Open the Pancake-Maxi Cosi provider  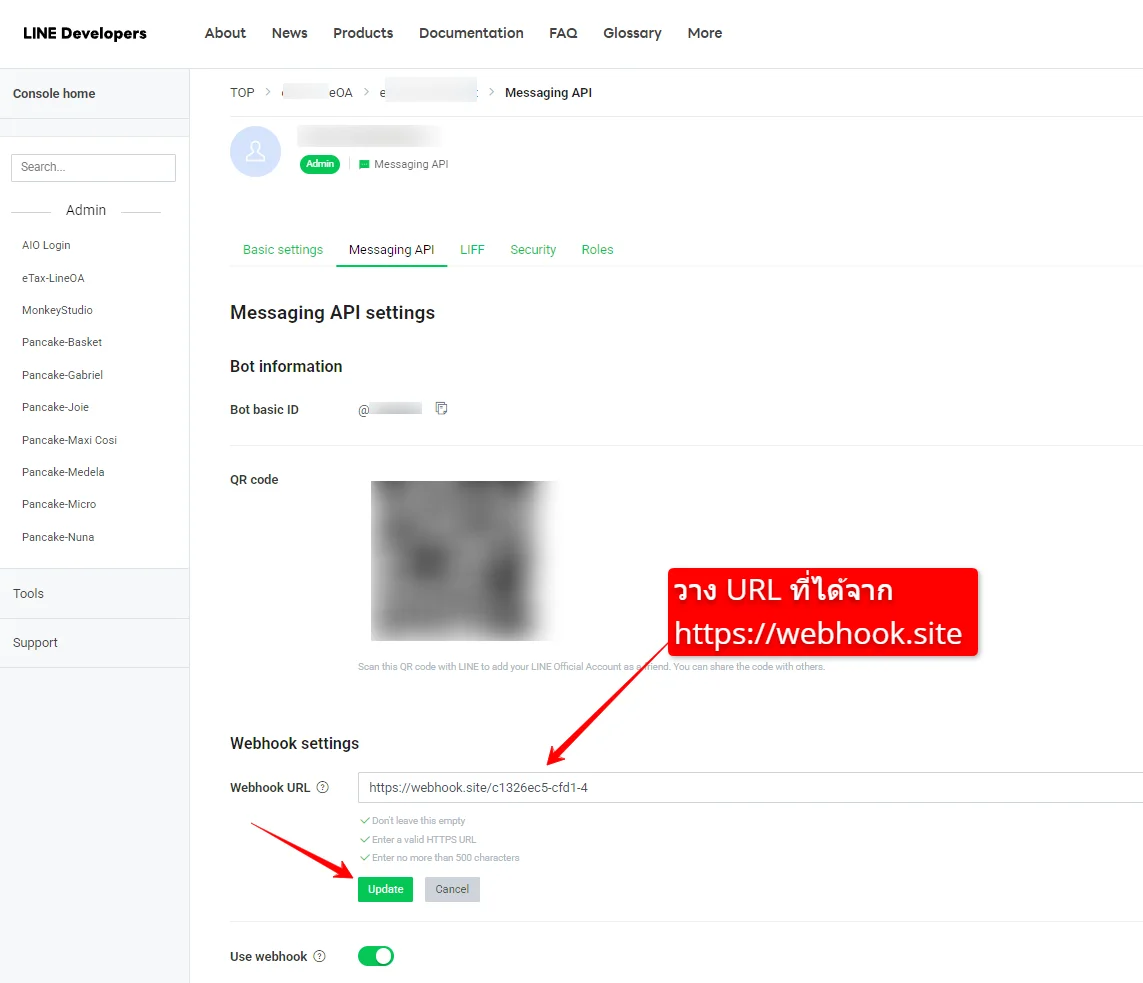click(69, 439)
